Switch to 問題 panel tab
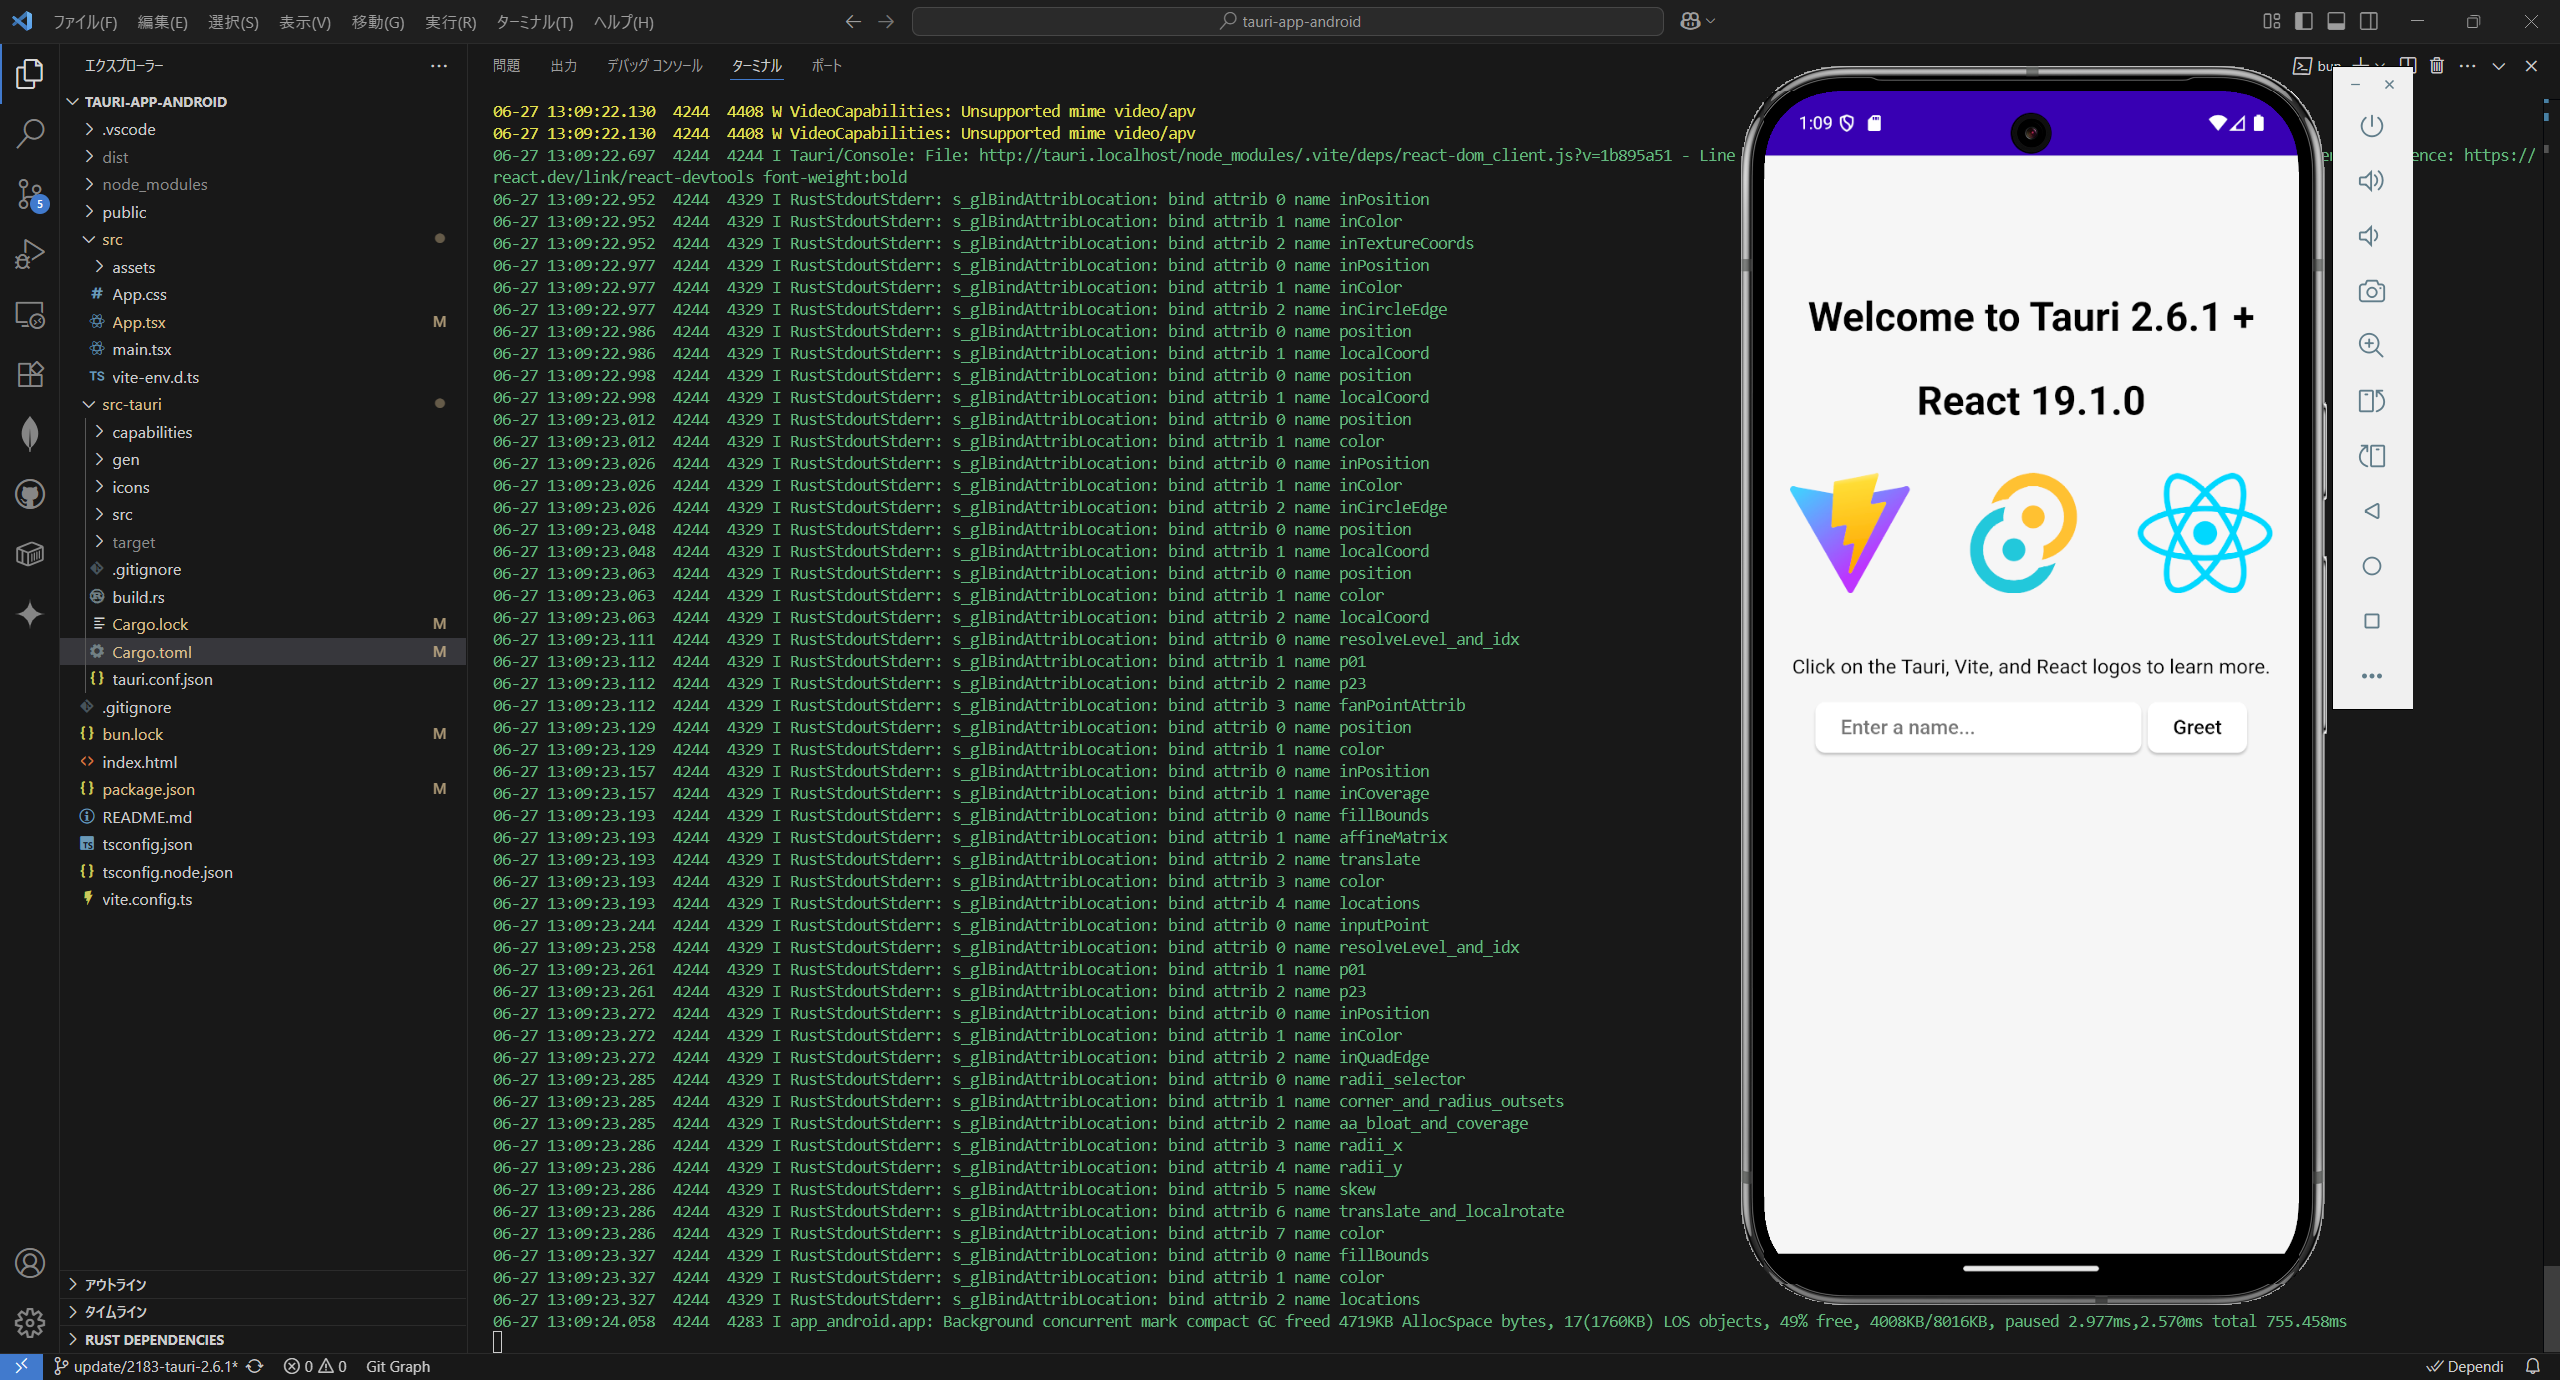 click(x=506, y=66)
